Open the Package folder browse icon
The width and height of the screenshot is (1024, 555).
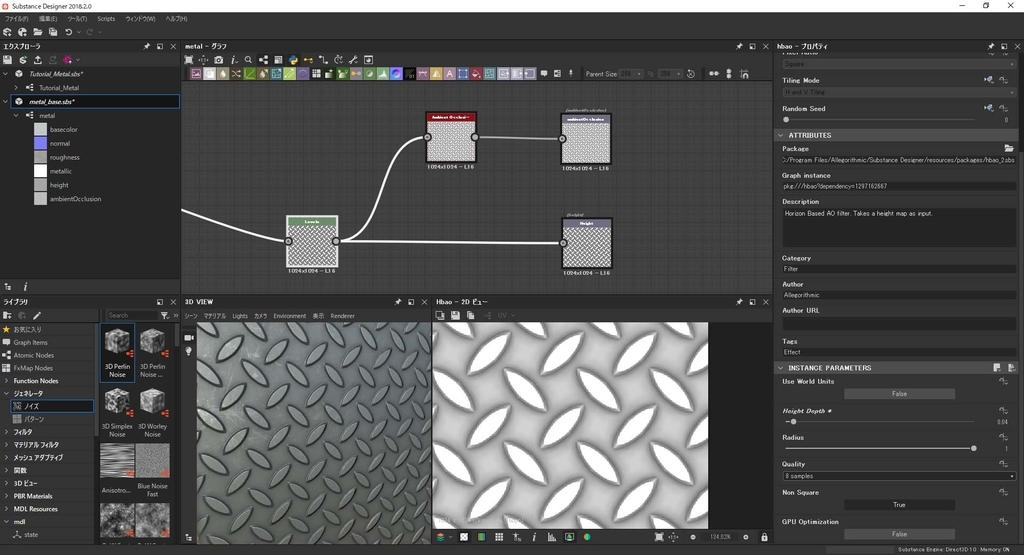pos(1009,149)
